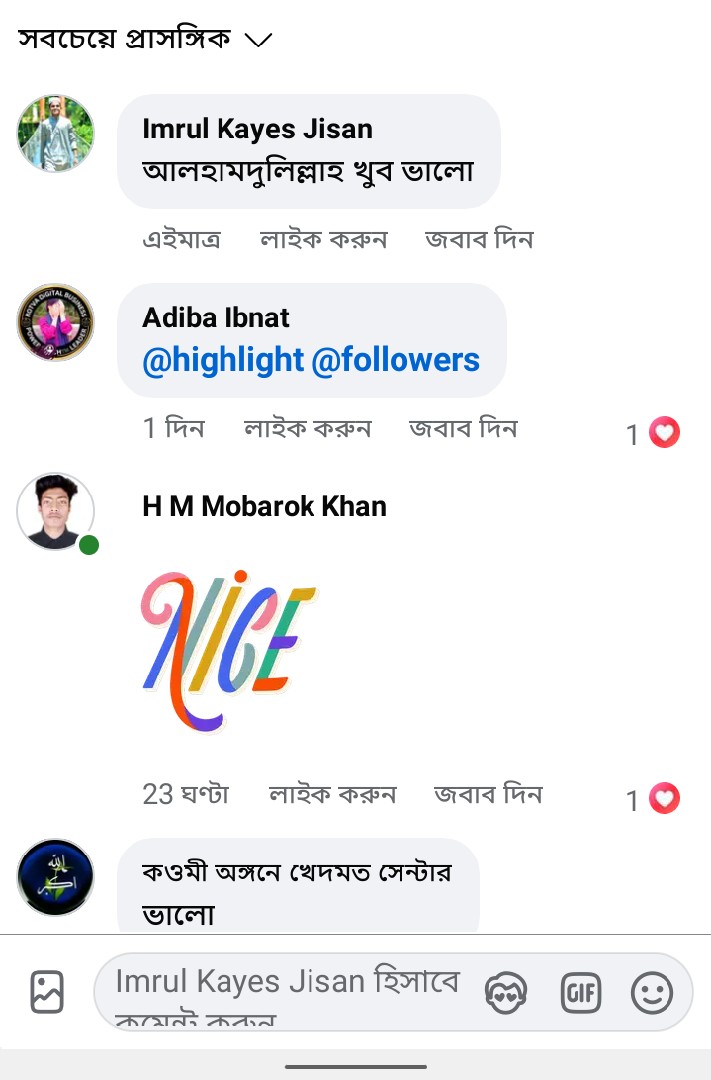Open the Arabic calligraphy profile avatar
The image size is (711, 1080).
(x=56, y=877)
